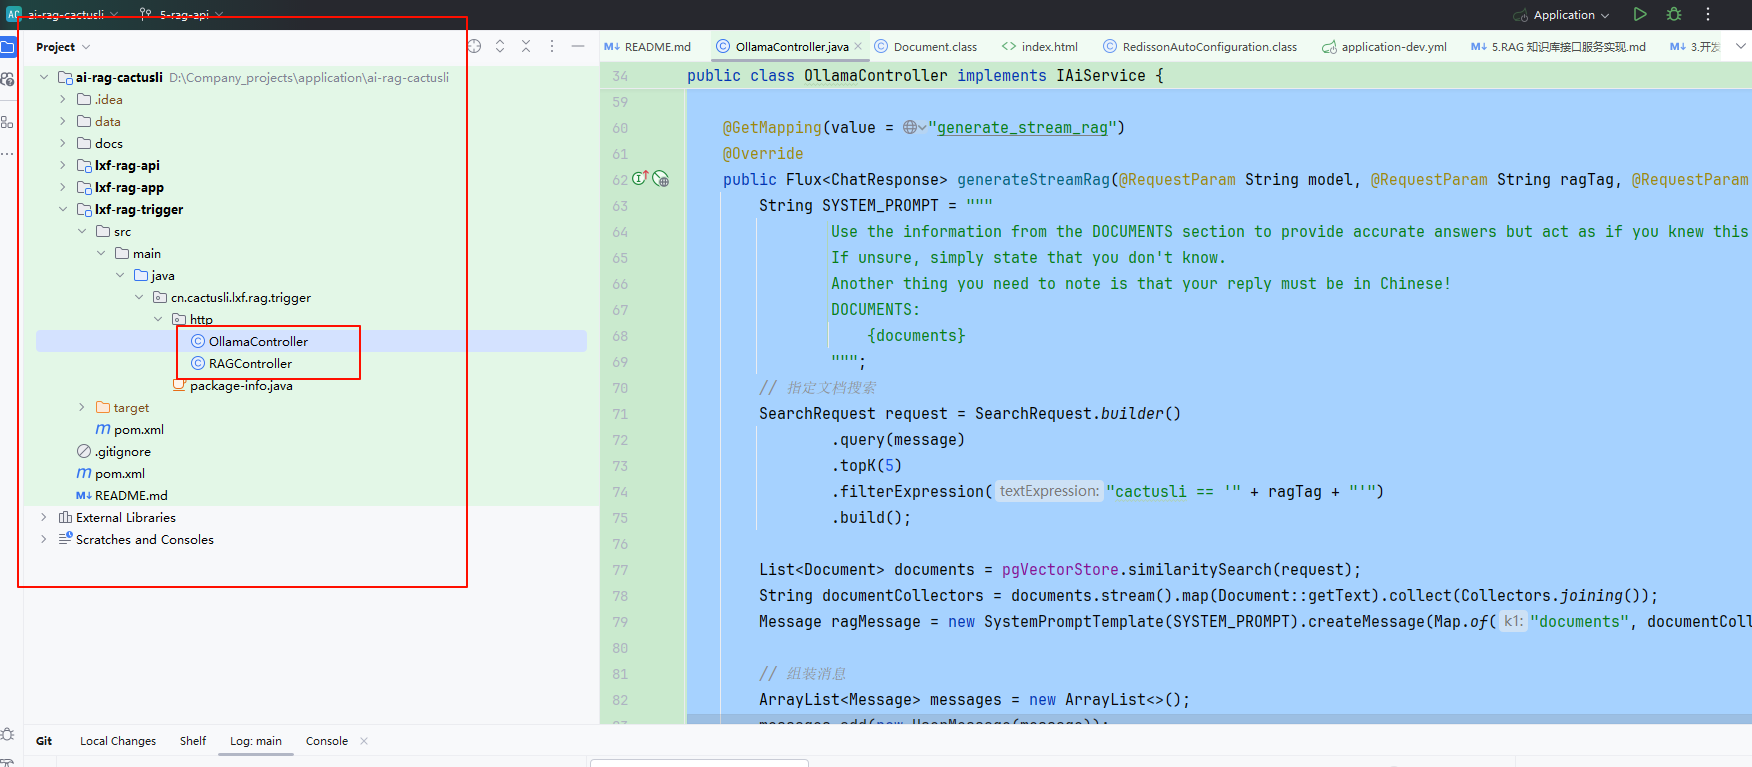Expand the target folder
The image size is (1752, 767).
[82, 407]
